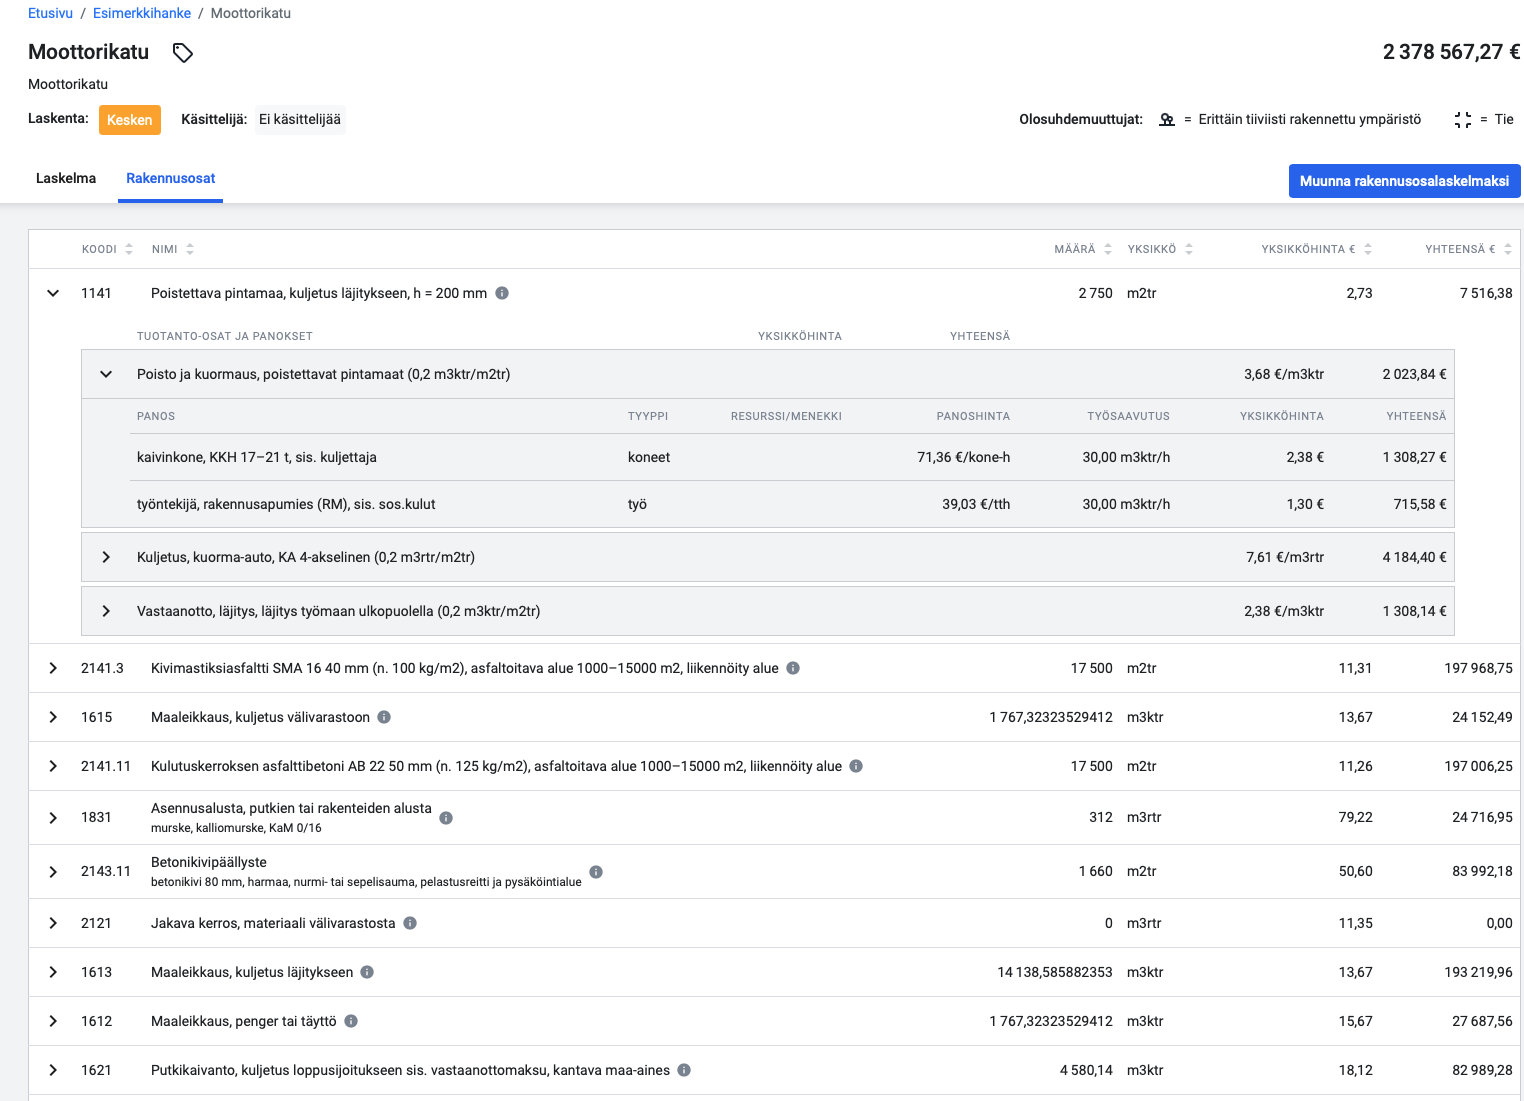Viewport: 1524px width, 1101px height.
Task: Click panoshinta 71,36 €/kone-h value
Action: point(964,457)
